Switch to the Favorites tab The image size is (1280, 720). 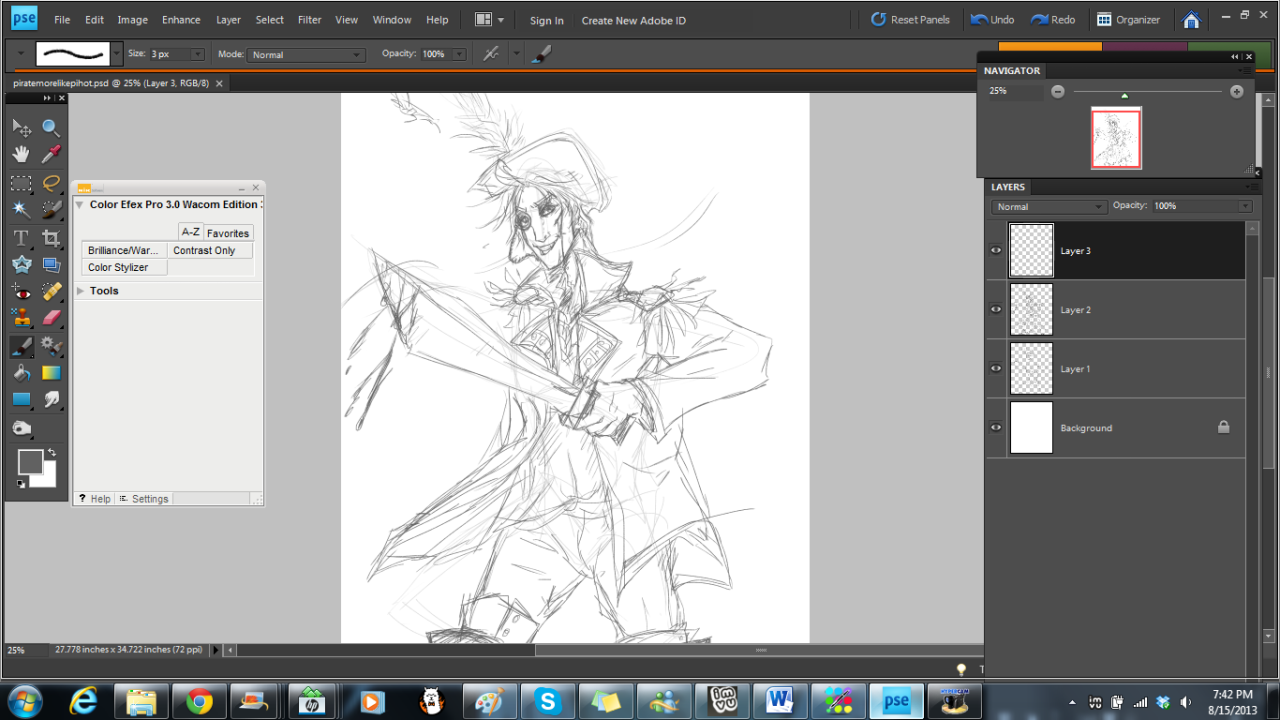(228, 233)
